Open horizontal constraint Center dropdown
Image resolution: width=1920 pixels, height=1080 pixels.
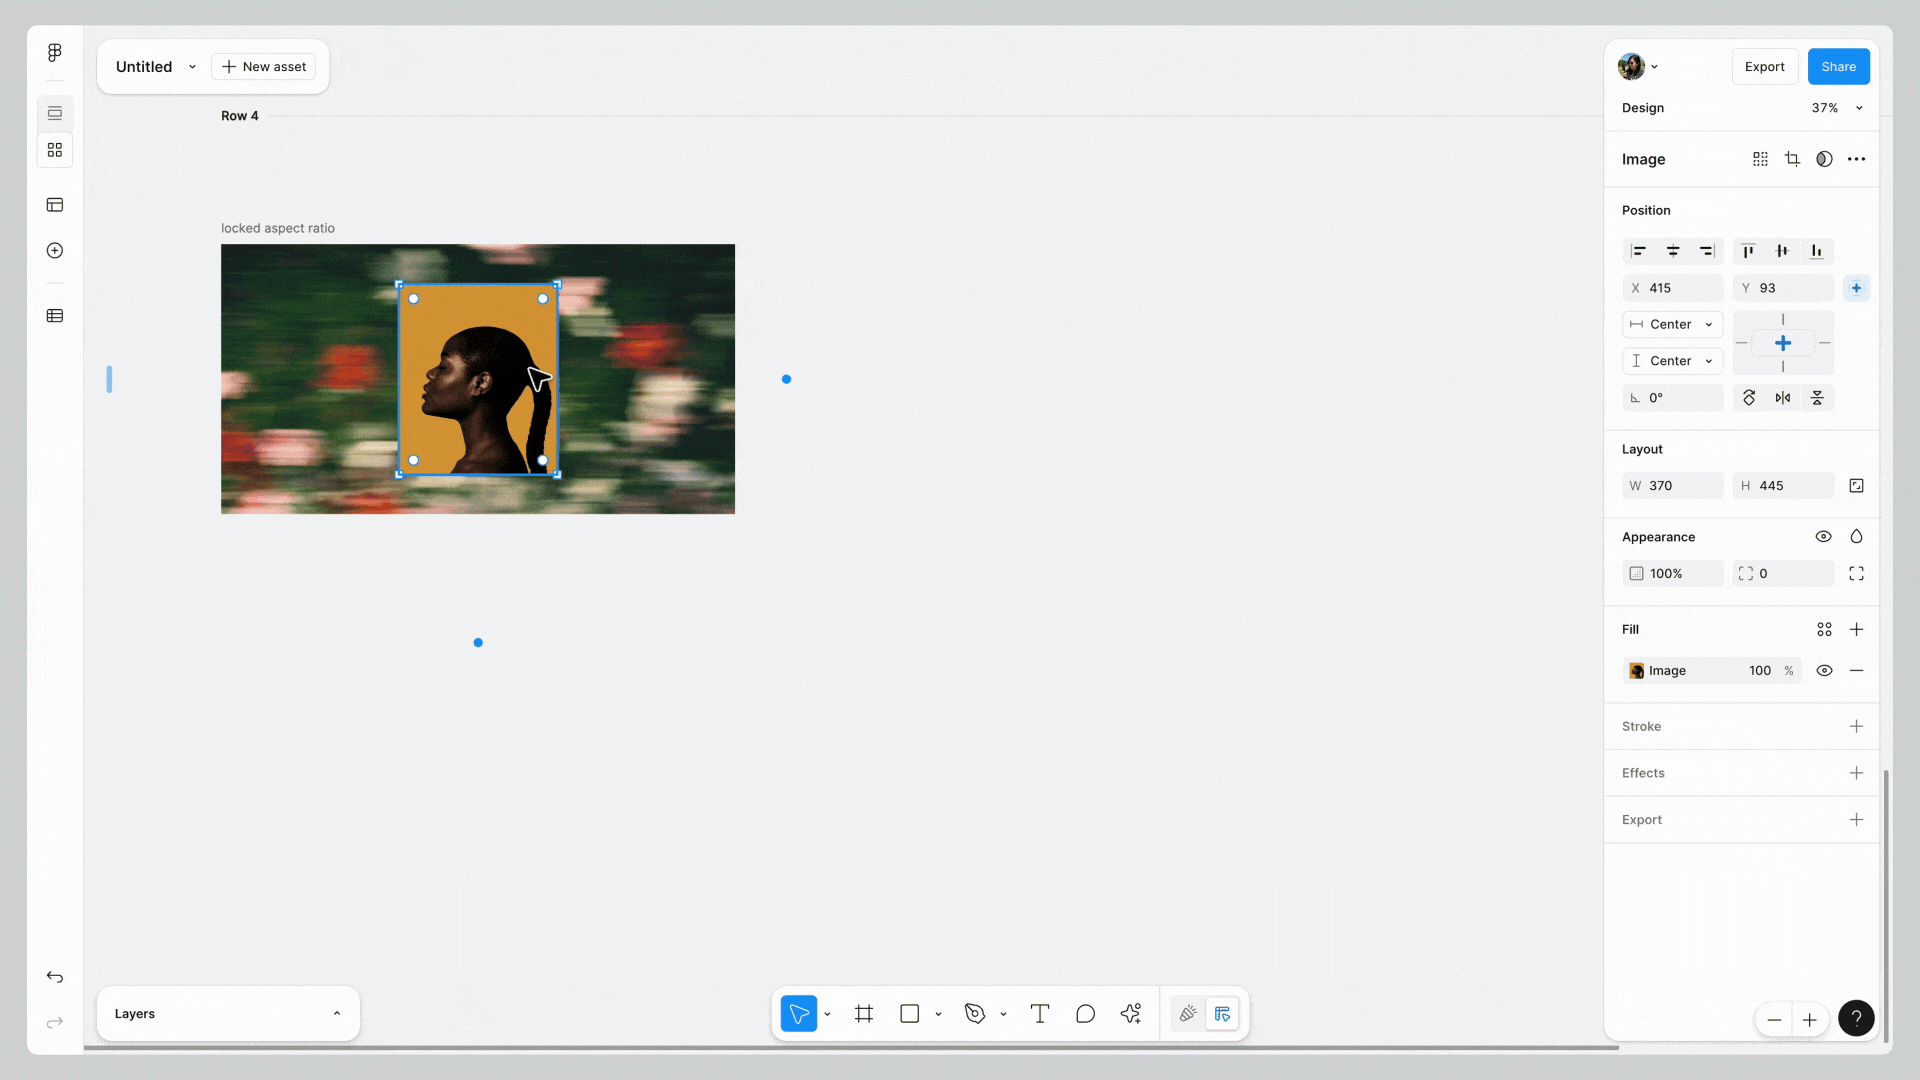point(1672,325)
